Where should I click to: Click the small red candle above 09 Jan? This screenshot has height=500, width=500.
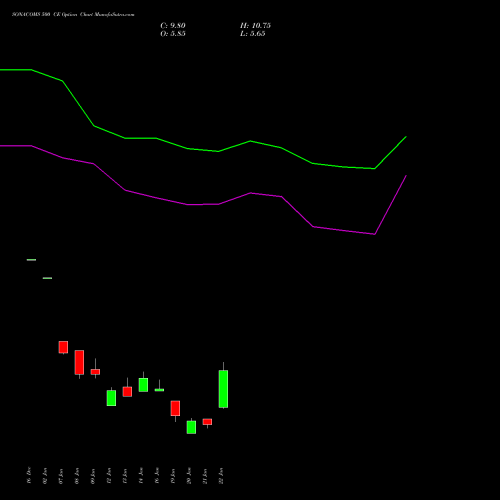95,372
